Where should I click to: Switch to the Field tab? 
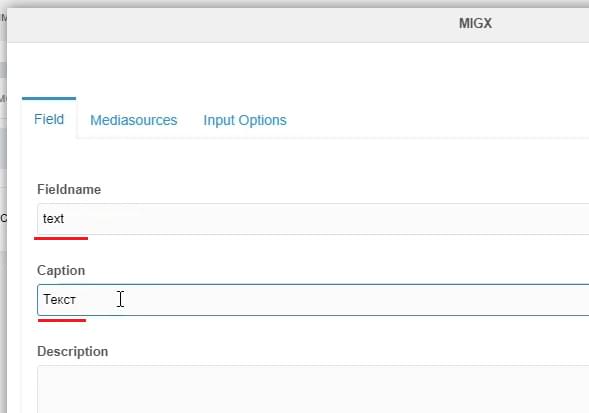click(x=49, y=120)
